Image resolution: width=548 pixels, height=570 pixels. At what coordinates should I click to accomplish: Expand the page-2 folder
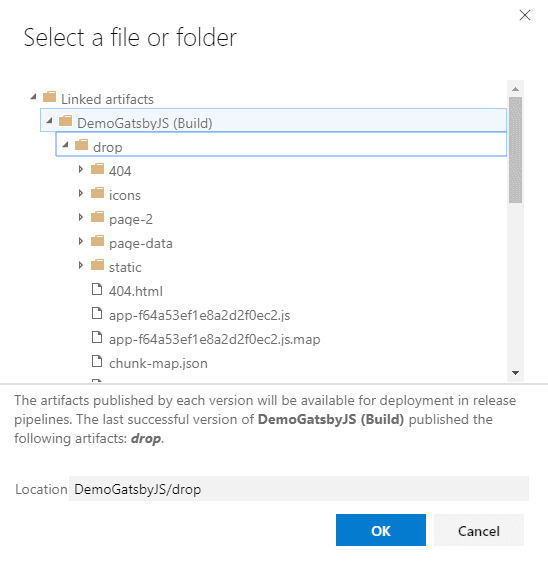[81, 217]
